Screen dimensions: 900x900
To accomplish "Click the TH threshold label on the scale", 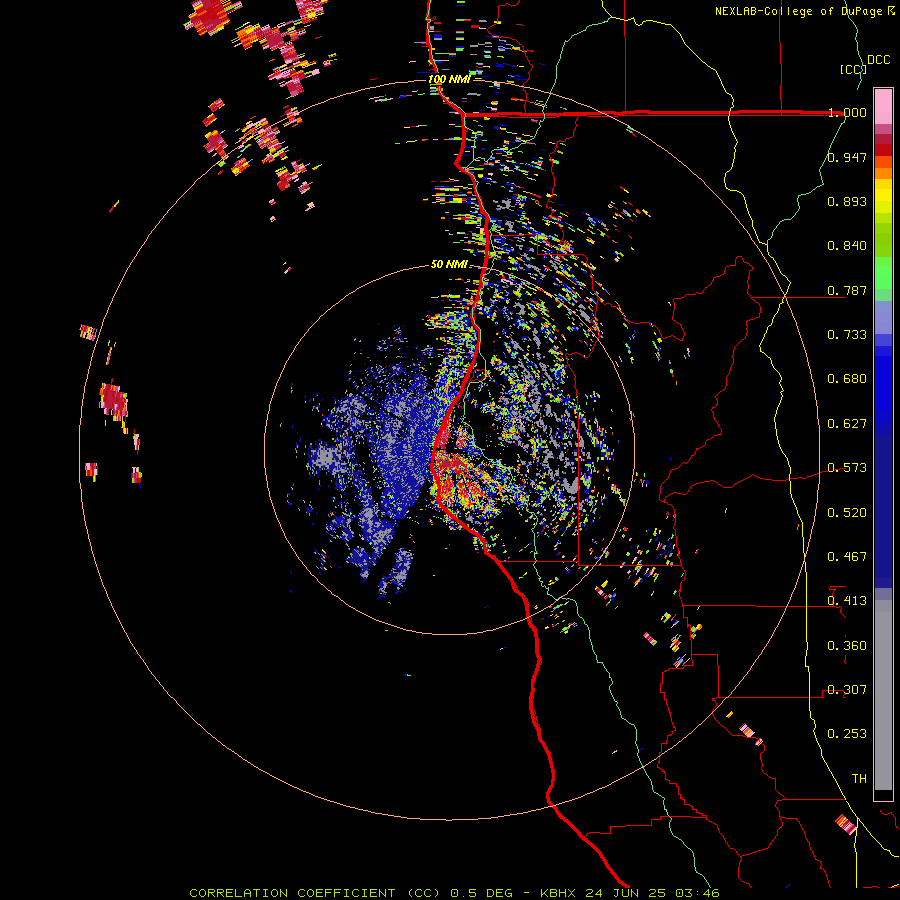I will tap(859, 778).
